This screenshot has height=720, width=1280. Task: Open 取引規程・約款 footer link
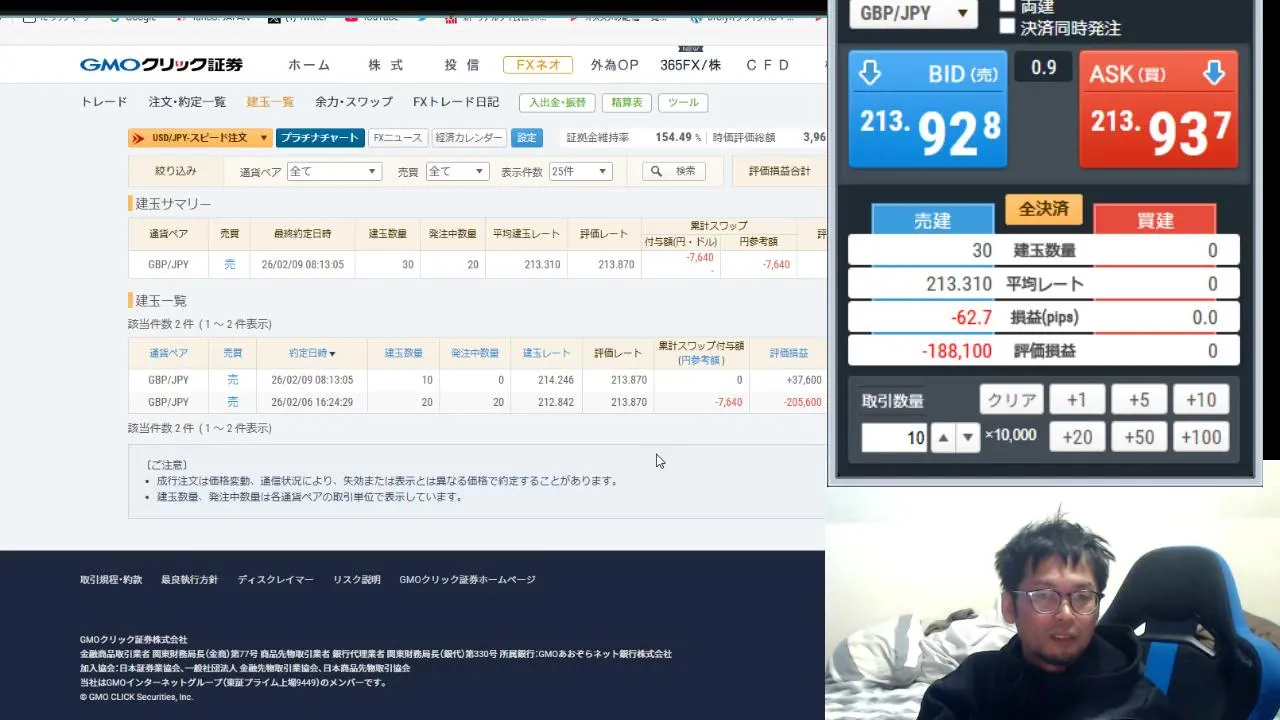tap(111, 580)
